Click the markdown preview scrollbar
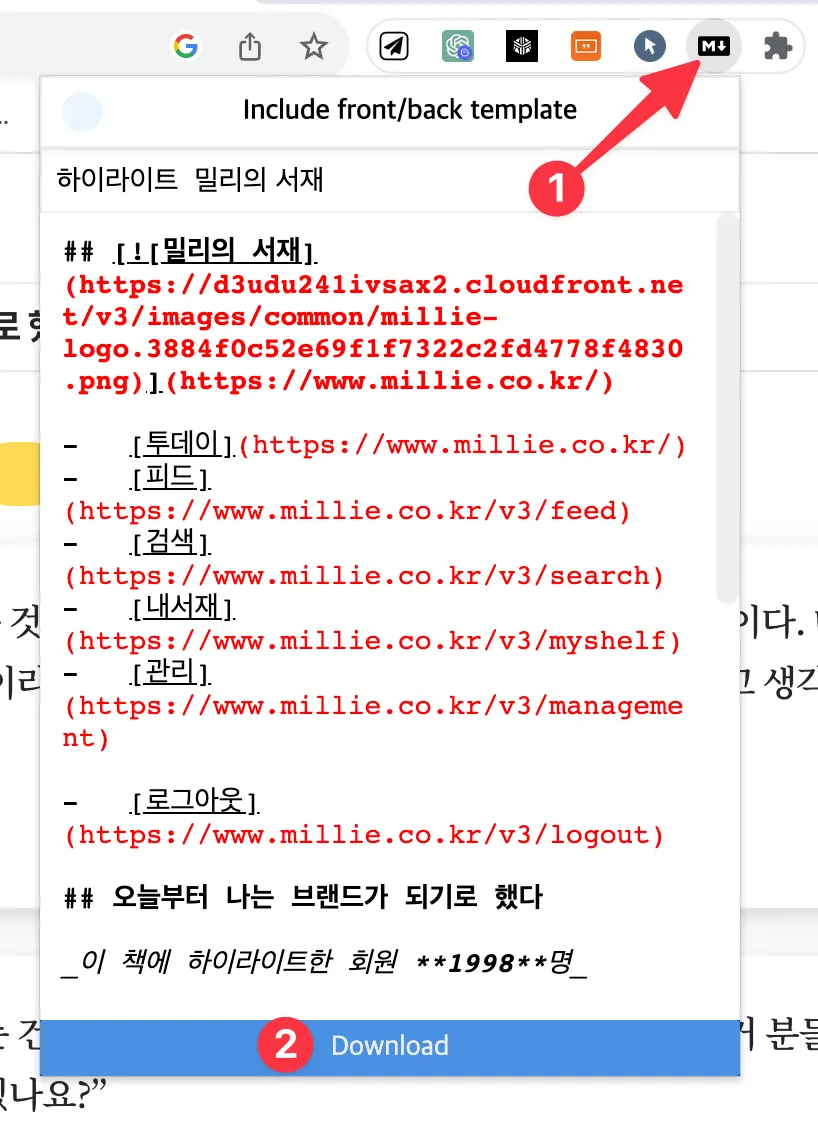This screenshot has width=818, height=1134. click(x=727, y=407)
